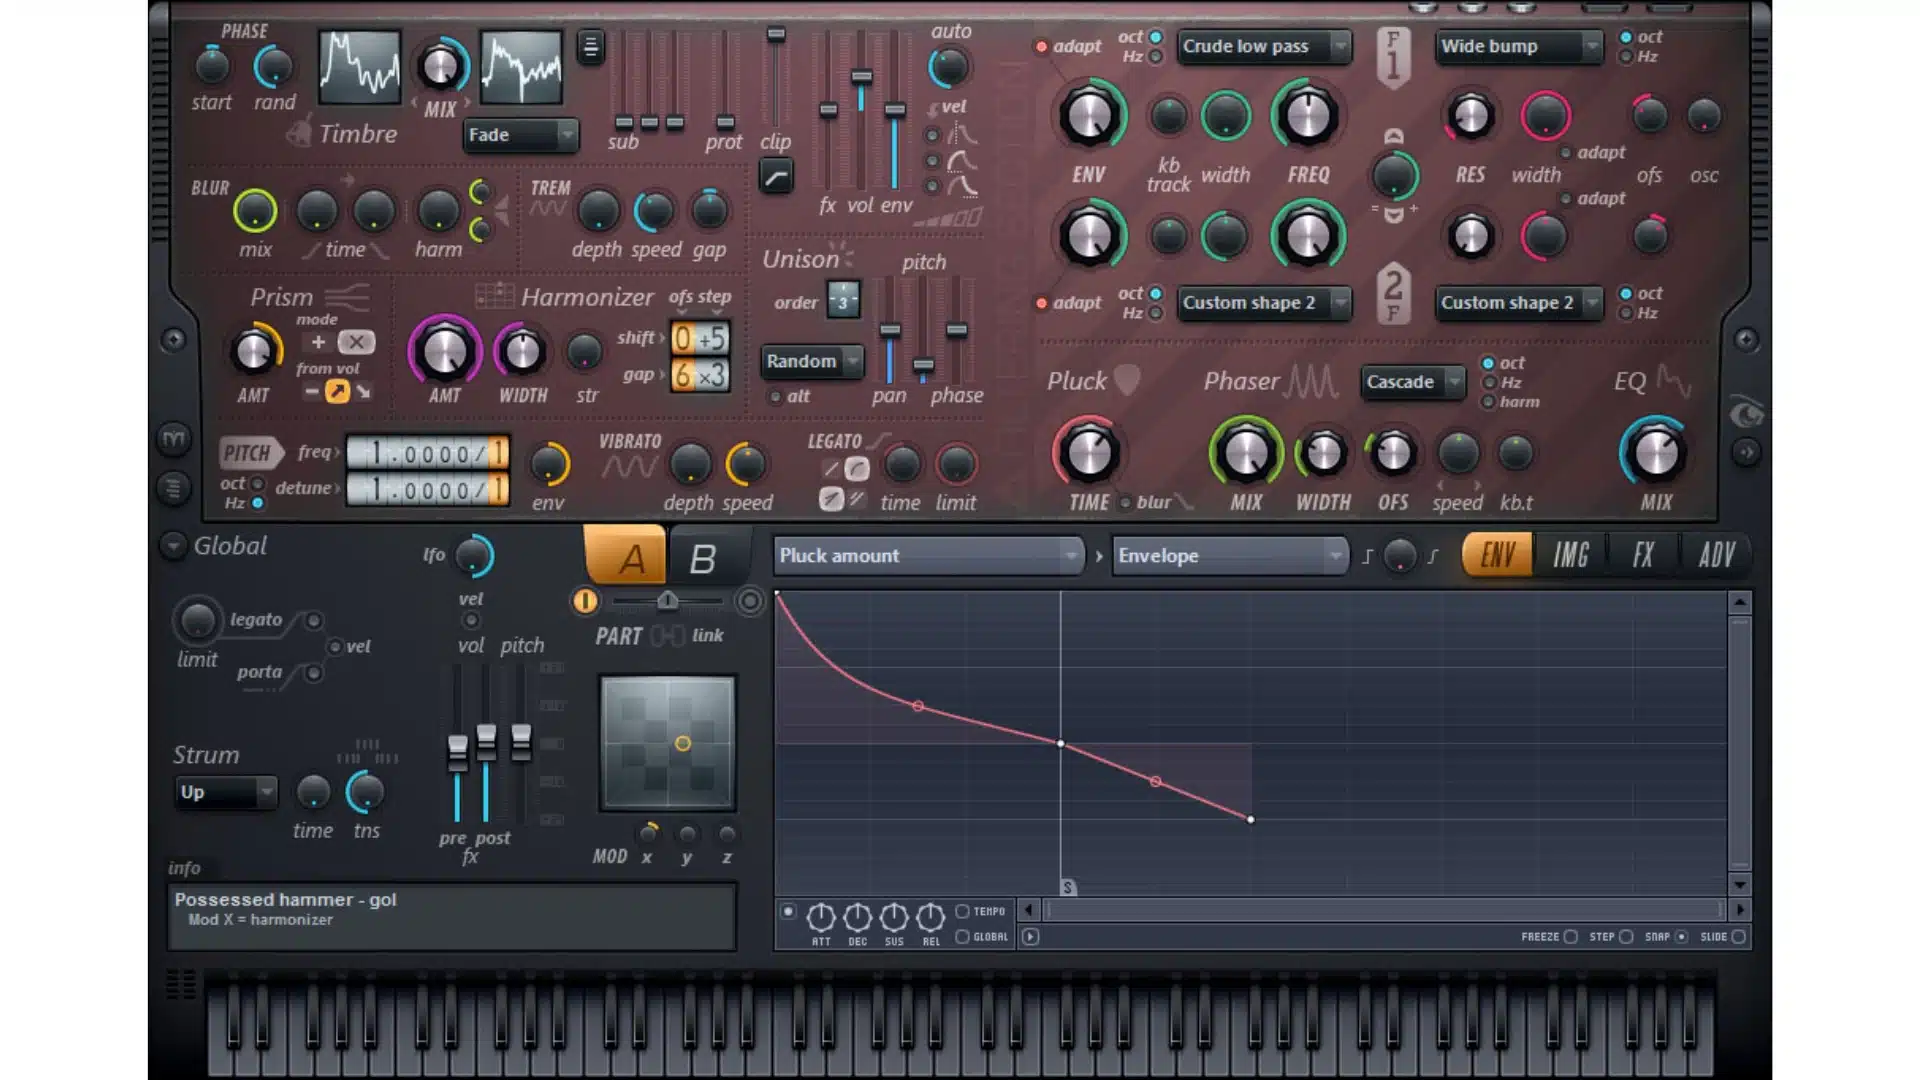Switch to part A tab
Image resolution: width=1920 pixels, height=1080 pixels.
pyautogui.click(x=625, y=556)
